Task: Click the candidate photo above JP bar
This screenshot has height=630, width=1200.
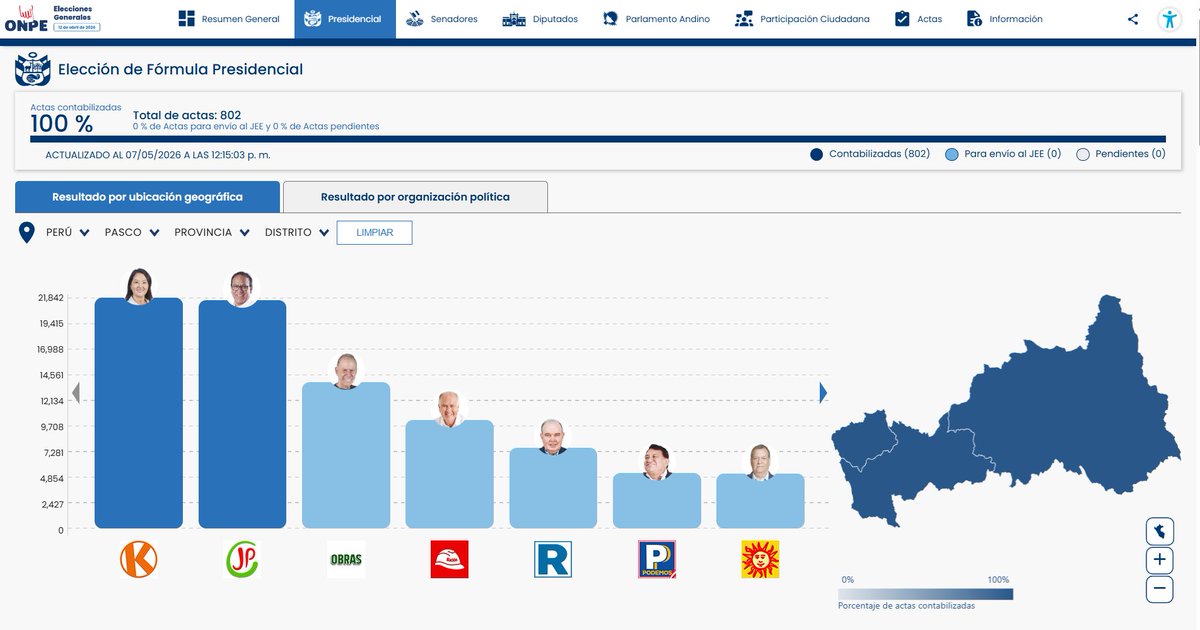Action: click(242, 288)
